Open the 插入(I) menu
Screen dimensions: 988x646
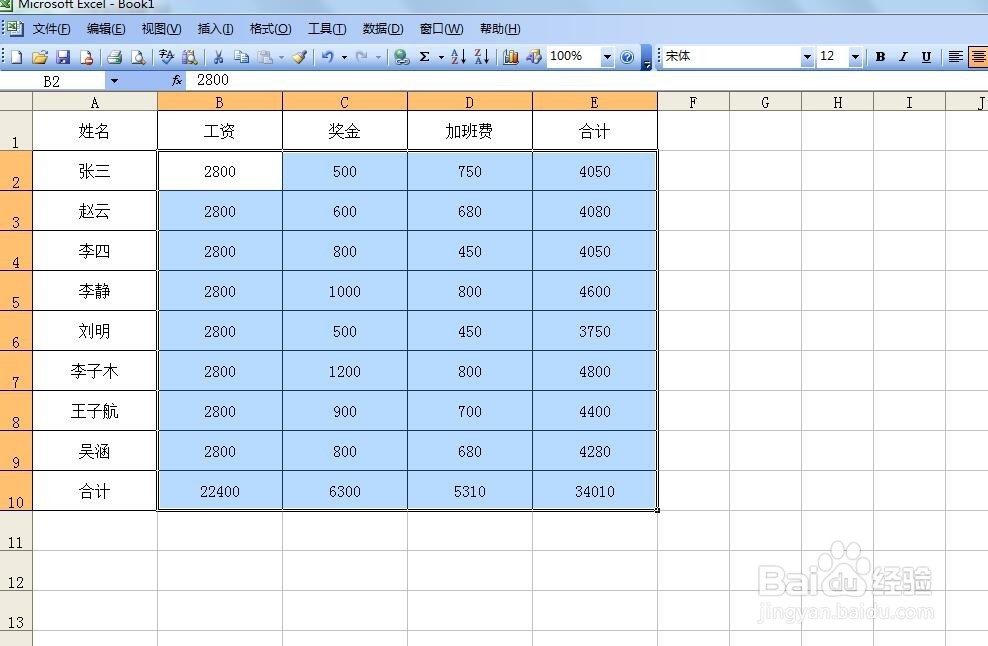[215, 29]
